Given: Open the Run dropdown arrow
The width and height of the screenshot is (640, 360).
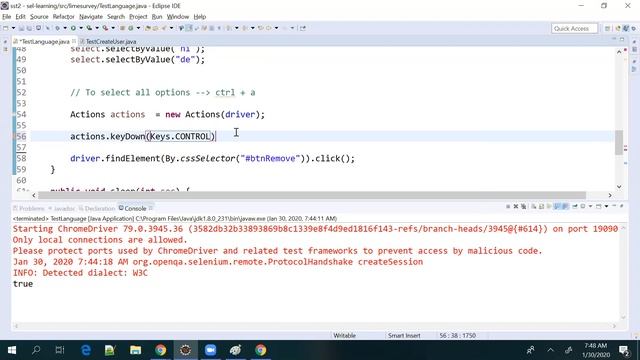Looking at the screenshot, I should pyautogui.click(x=81, y=28).
